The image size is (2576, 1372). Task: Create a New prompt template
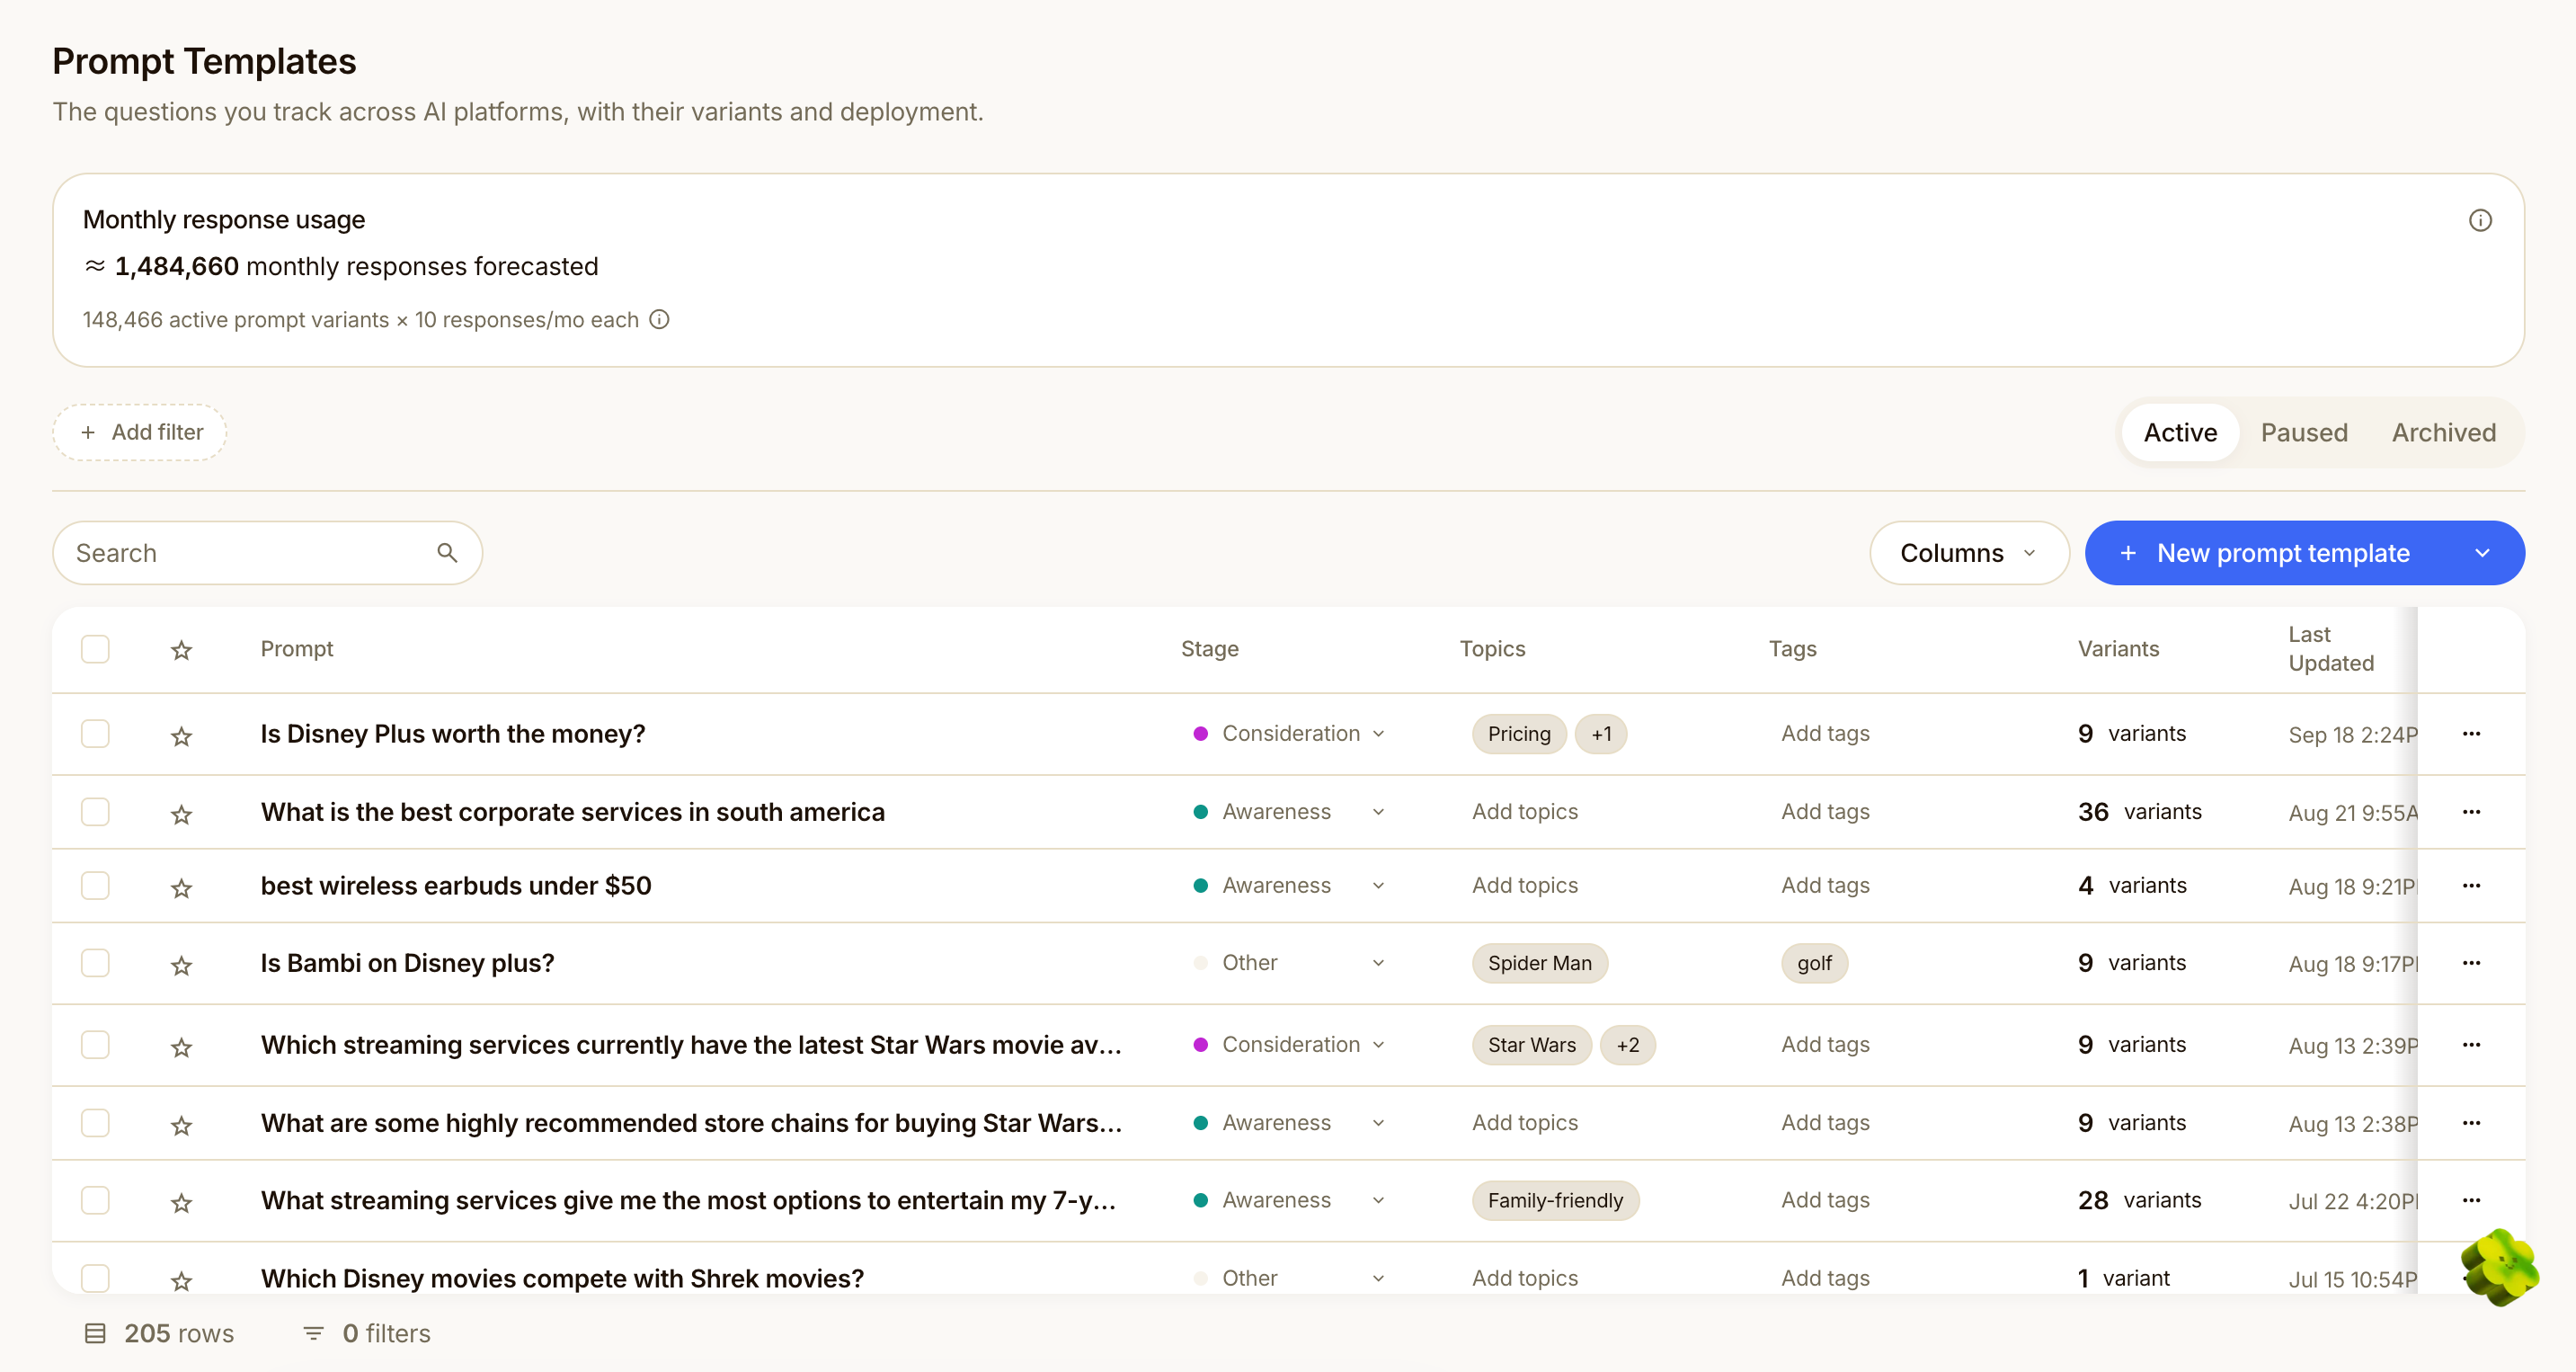click(x=2265, y=553)
